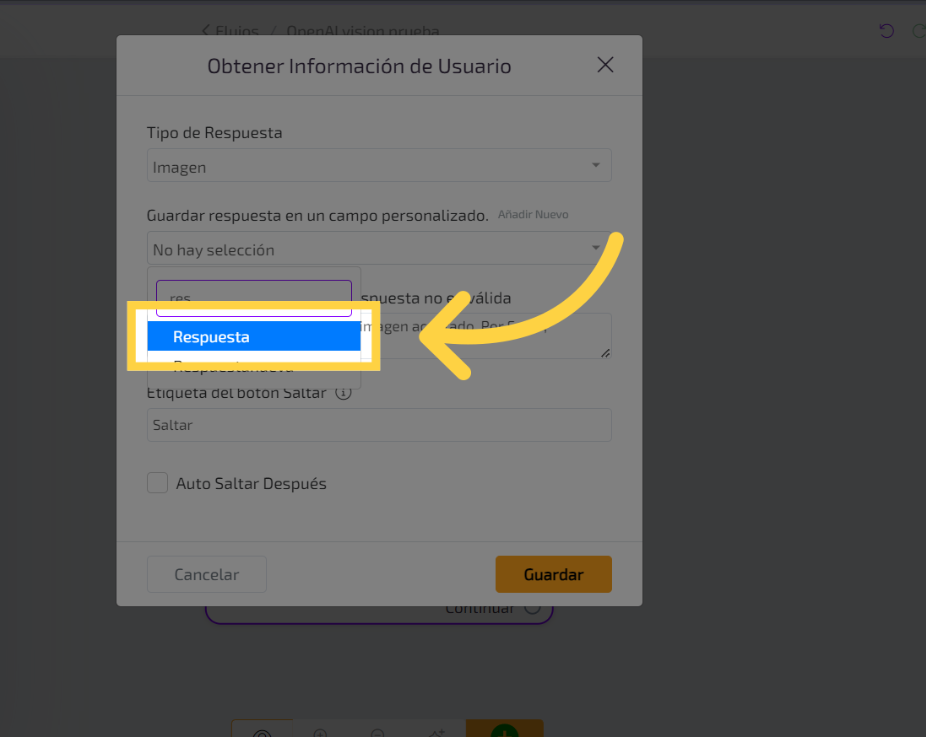Viewport: 926px width, 737px height.
Task: Open the Tipo de Respuesta dropdown
Action: tap(379, 167)
